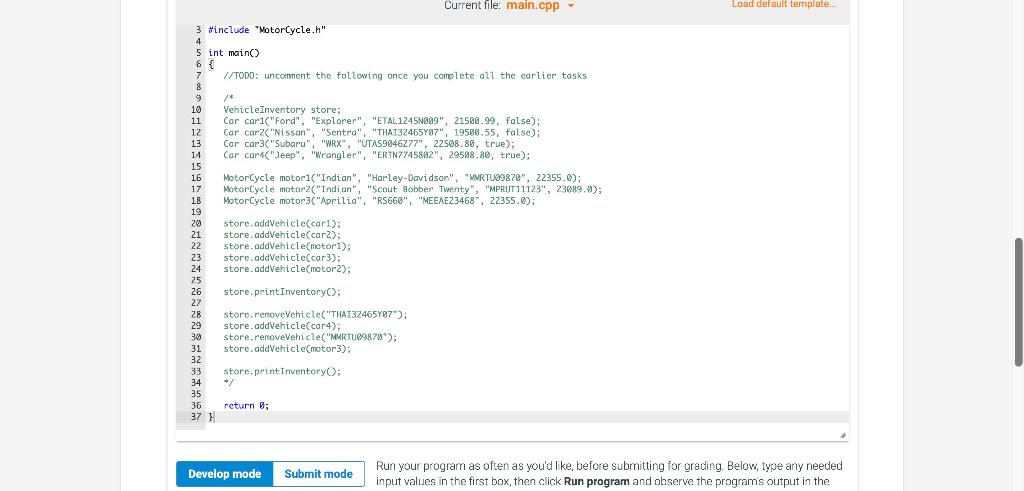Click the Car car2 Nissan Sentra line
The width and height of the screenshot is (1024, 491).
click(382, 133)
